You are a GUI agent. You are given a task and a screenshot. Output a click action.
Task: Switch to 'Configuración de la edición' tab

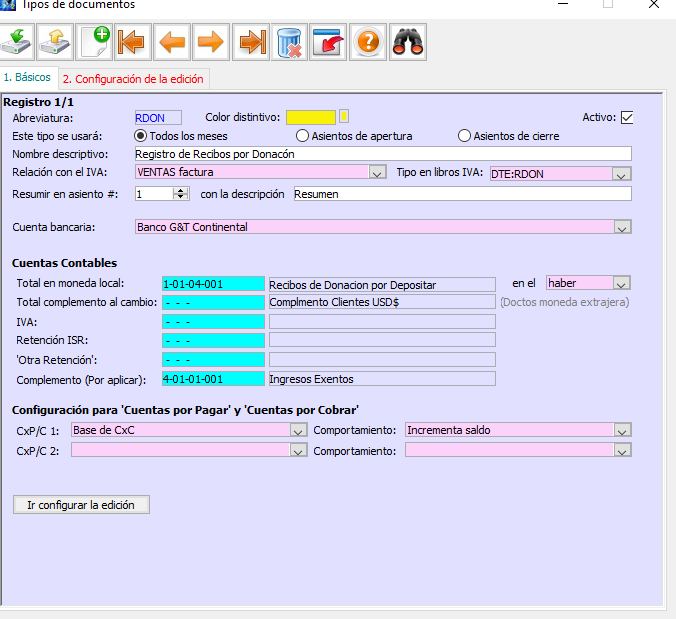(133, 78)
